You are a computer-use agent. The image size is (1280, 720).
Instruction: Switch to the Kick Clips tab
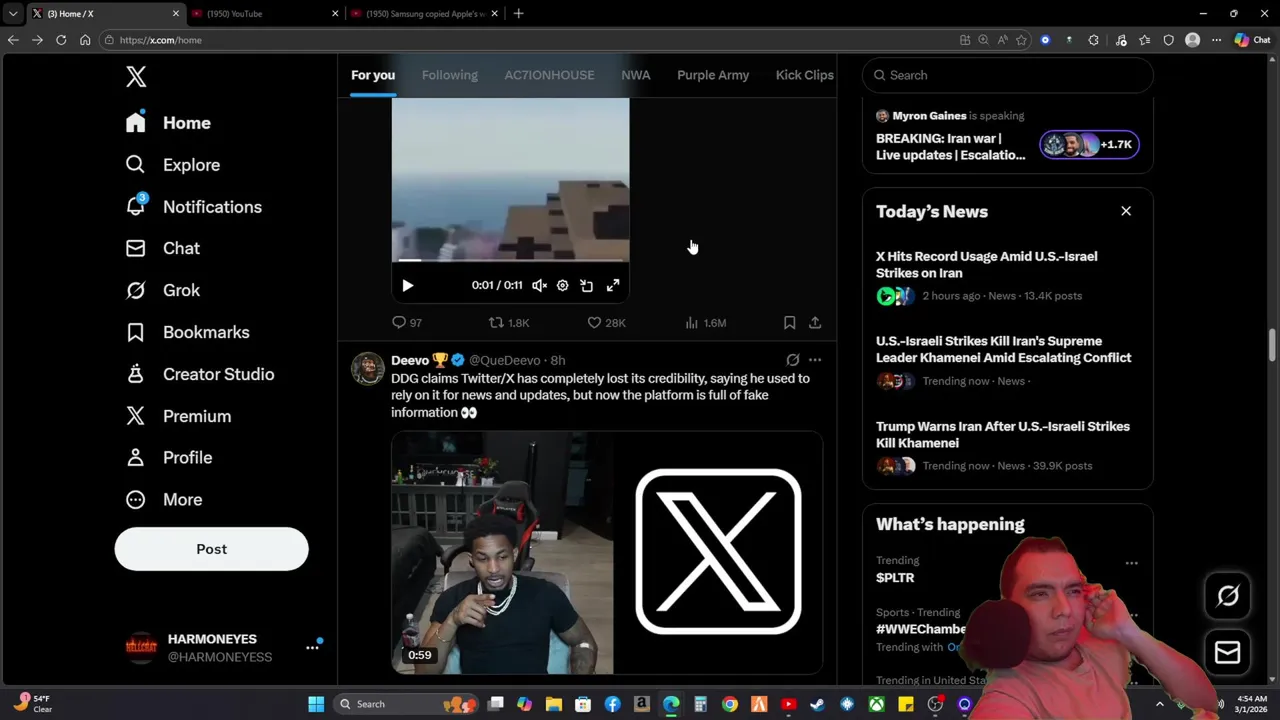pyautogui.click(x=804, y=75)
